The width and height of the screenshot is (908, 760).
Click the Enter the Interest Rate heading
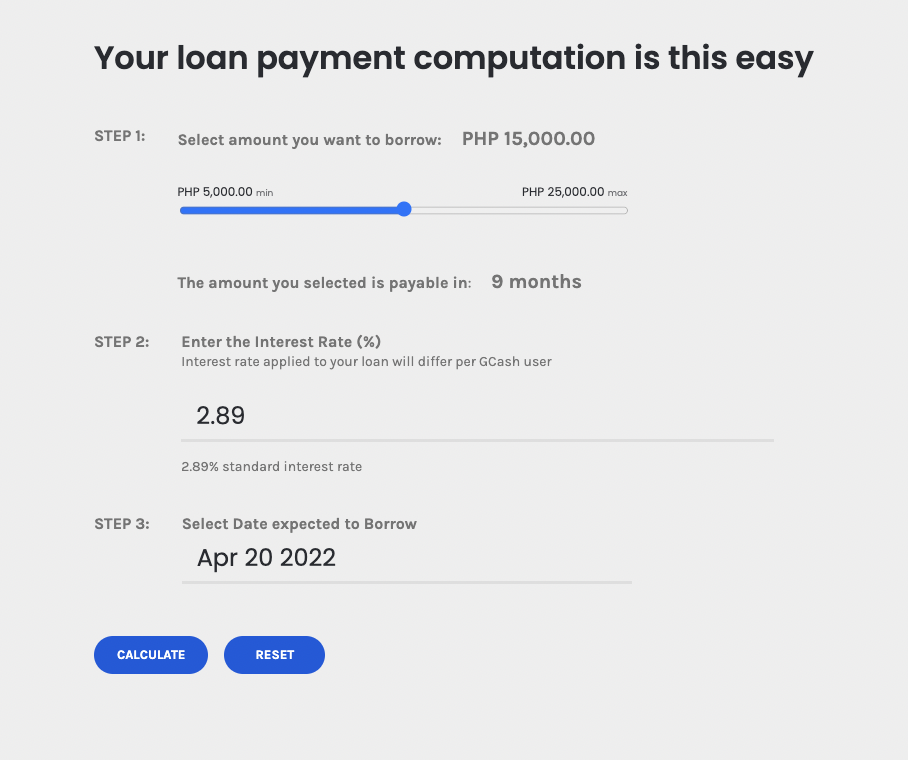280,340
